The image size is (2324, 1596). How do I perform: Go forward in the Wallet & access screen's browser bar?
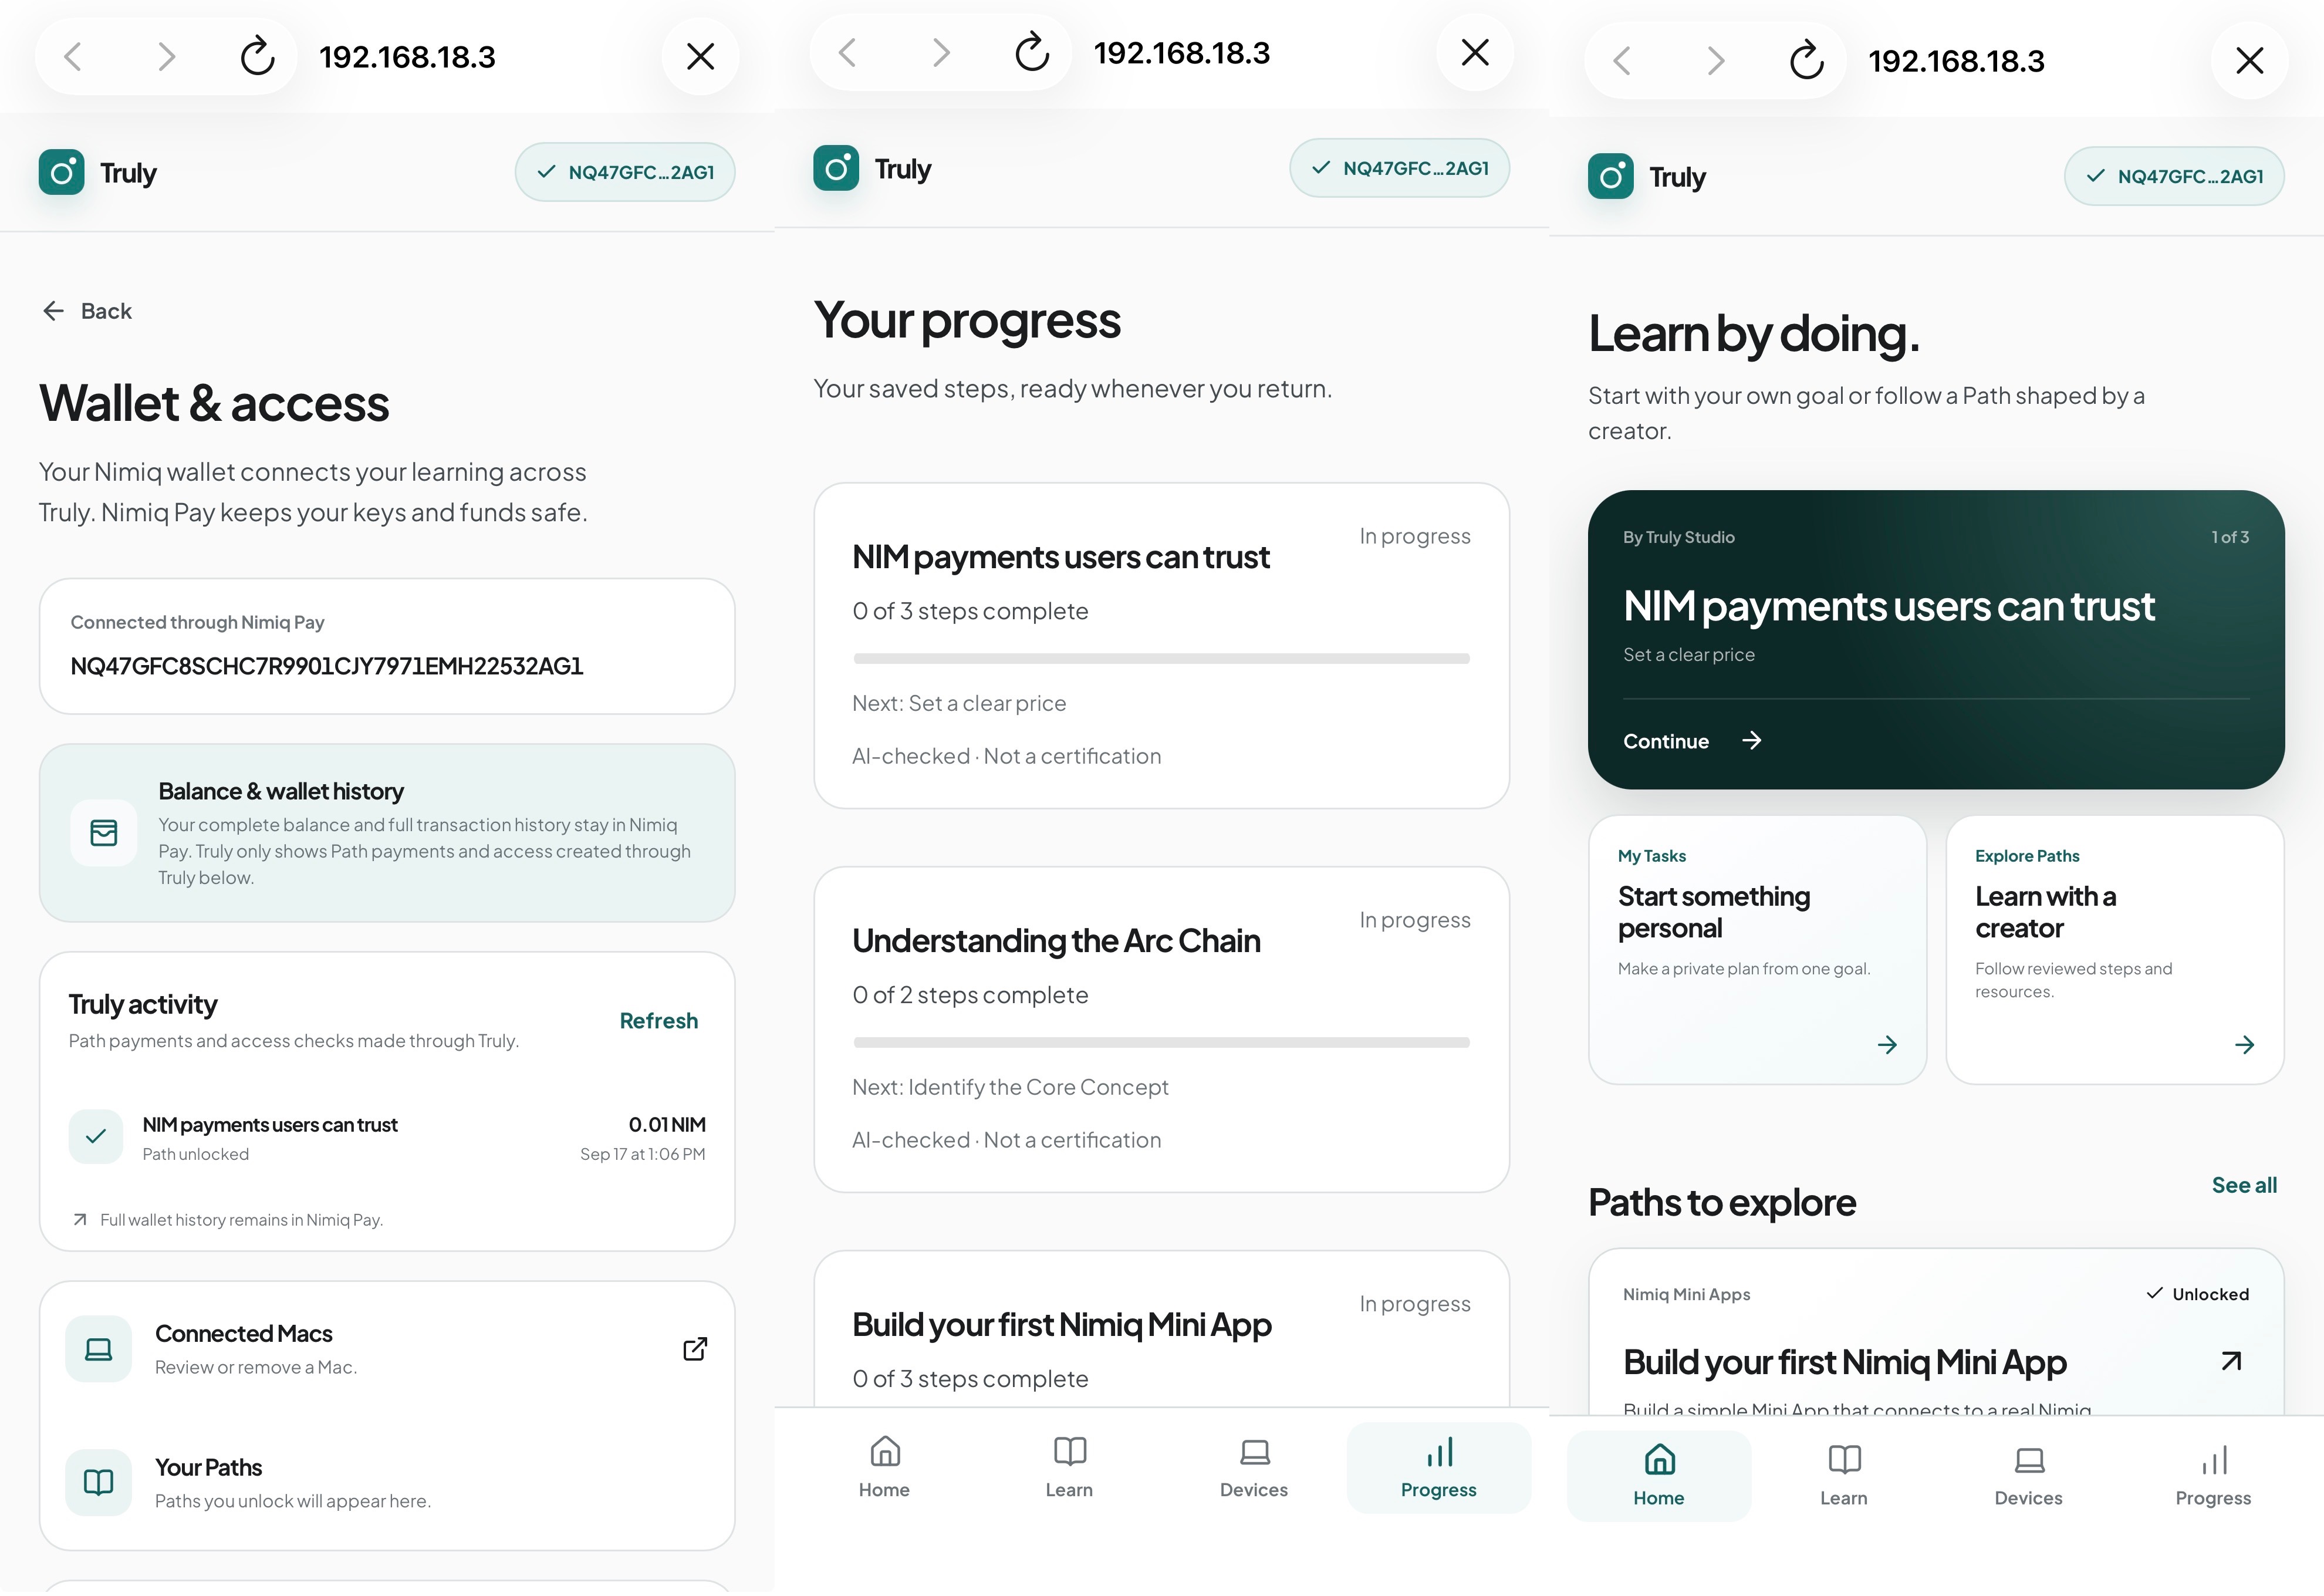pos(166,57)
